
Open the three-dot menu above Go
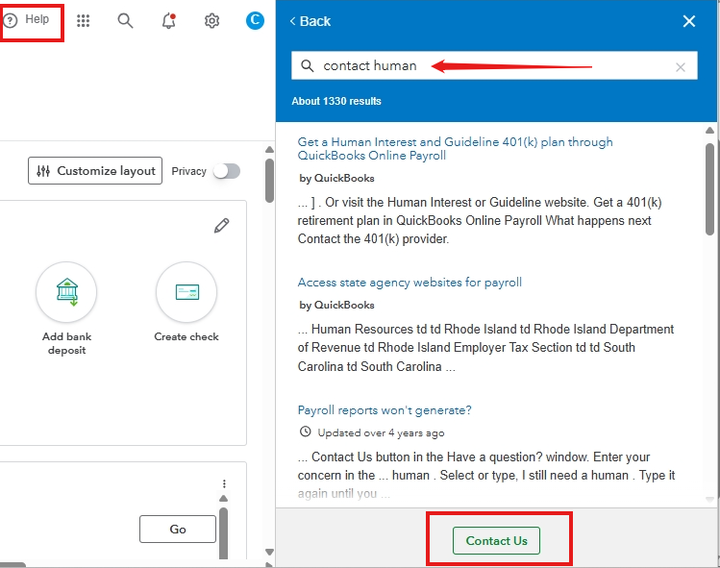coord(224,484)
